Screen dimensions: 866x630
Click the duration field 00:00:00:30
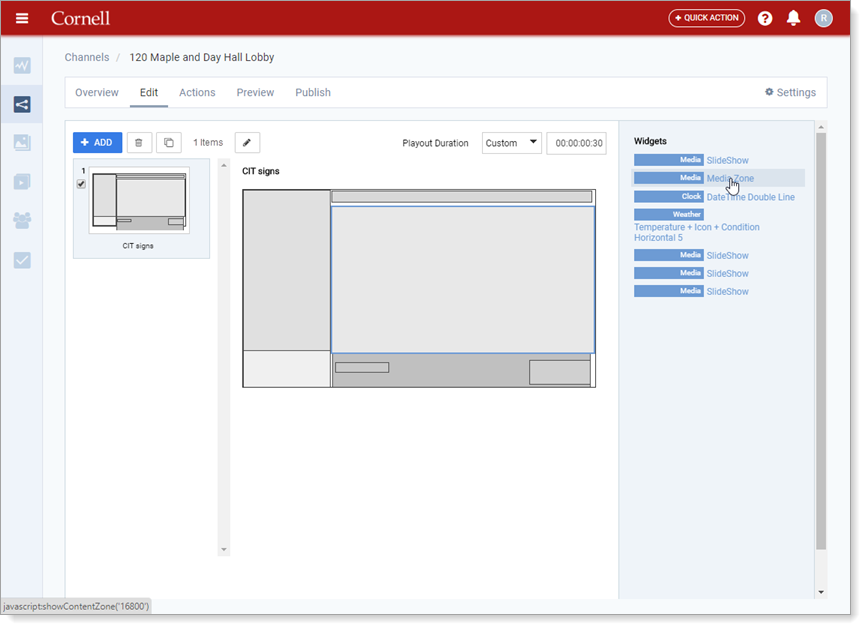(x=577, y=143)
